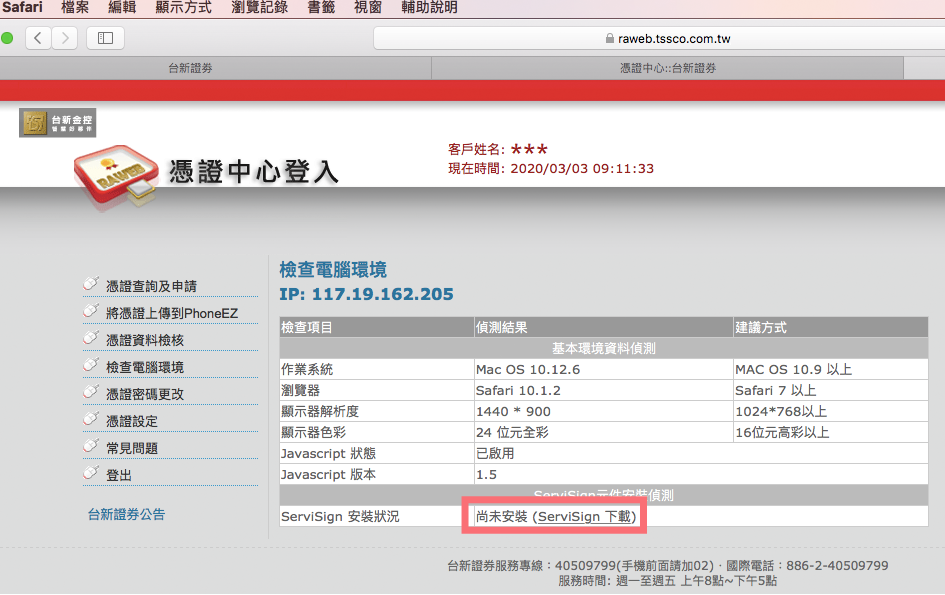Click the lock icon in address bar
The width and height of the screenshot is (945, 595).
pyautogui.click(x=610, y=39)
